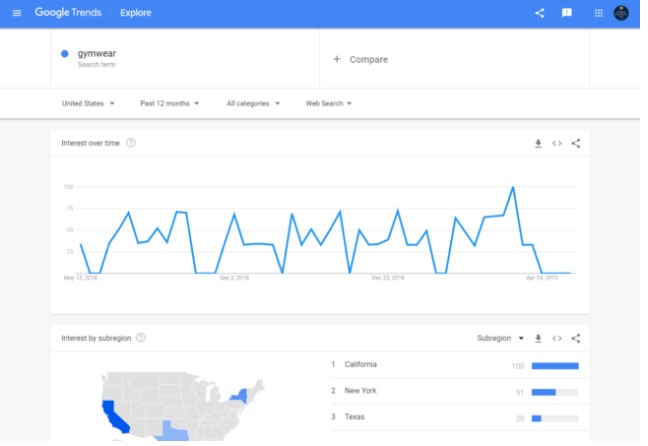The height and width of the screenshot is (446, 648).
Task: Embed the Interest over time chart
Action: pos(557,143)
